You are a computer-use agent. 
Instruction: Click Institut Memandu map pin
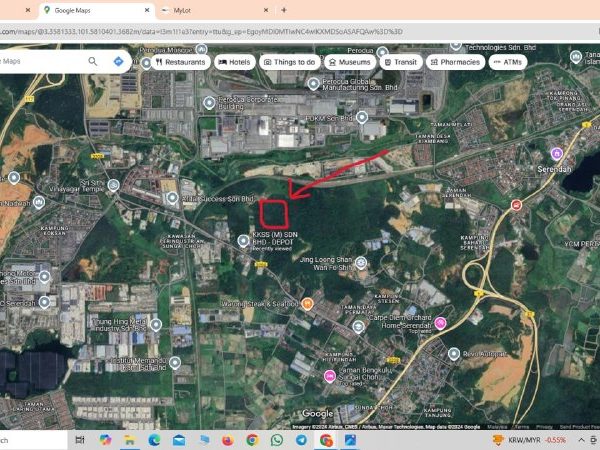pyautogui.click(x=175, y=363)
